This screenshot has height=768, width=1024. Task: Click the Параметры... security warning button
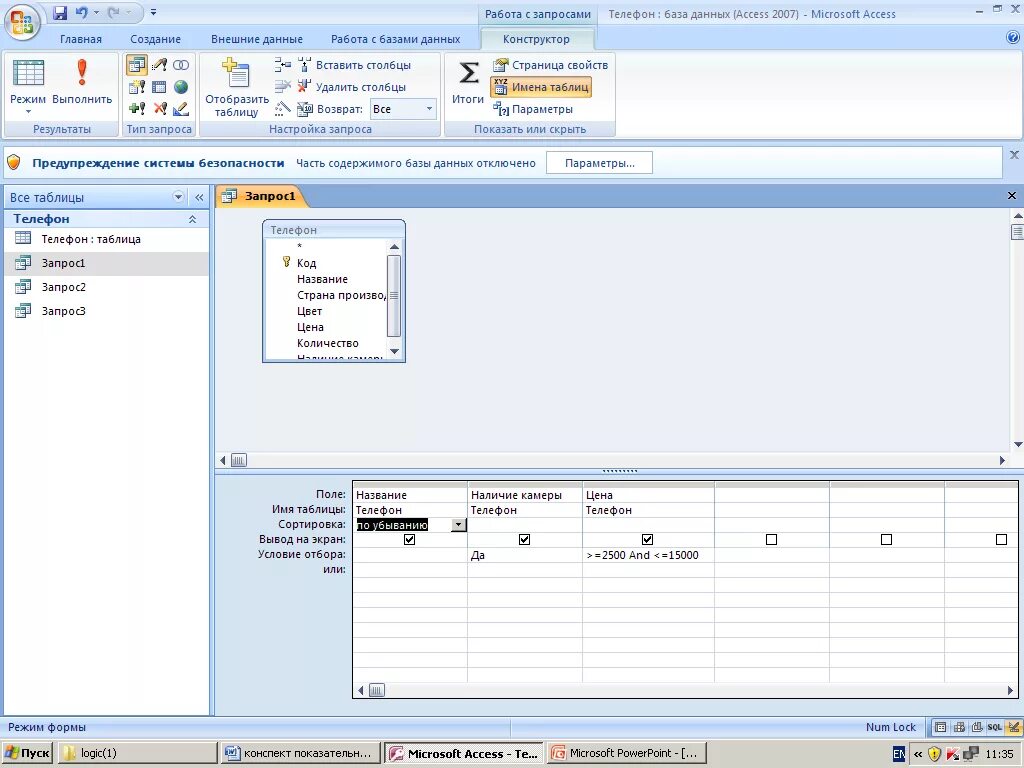pyautogui.click(x=600, y=163)
